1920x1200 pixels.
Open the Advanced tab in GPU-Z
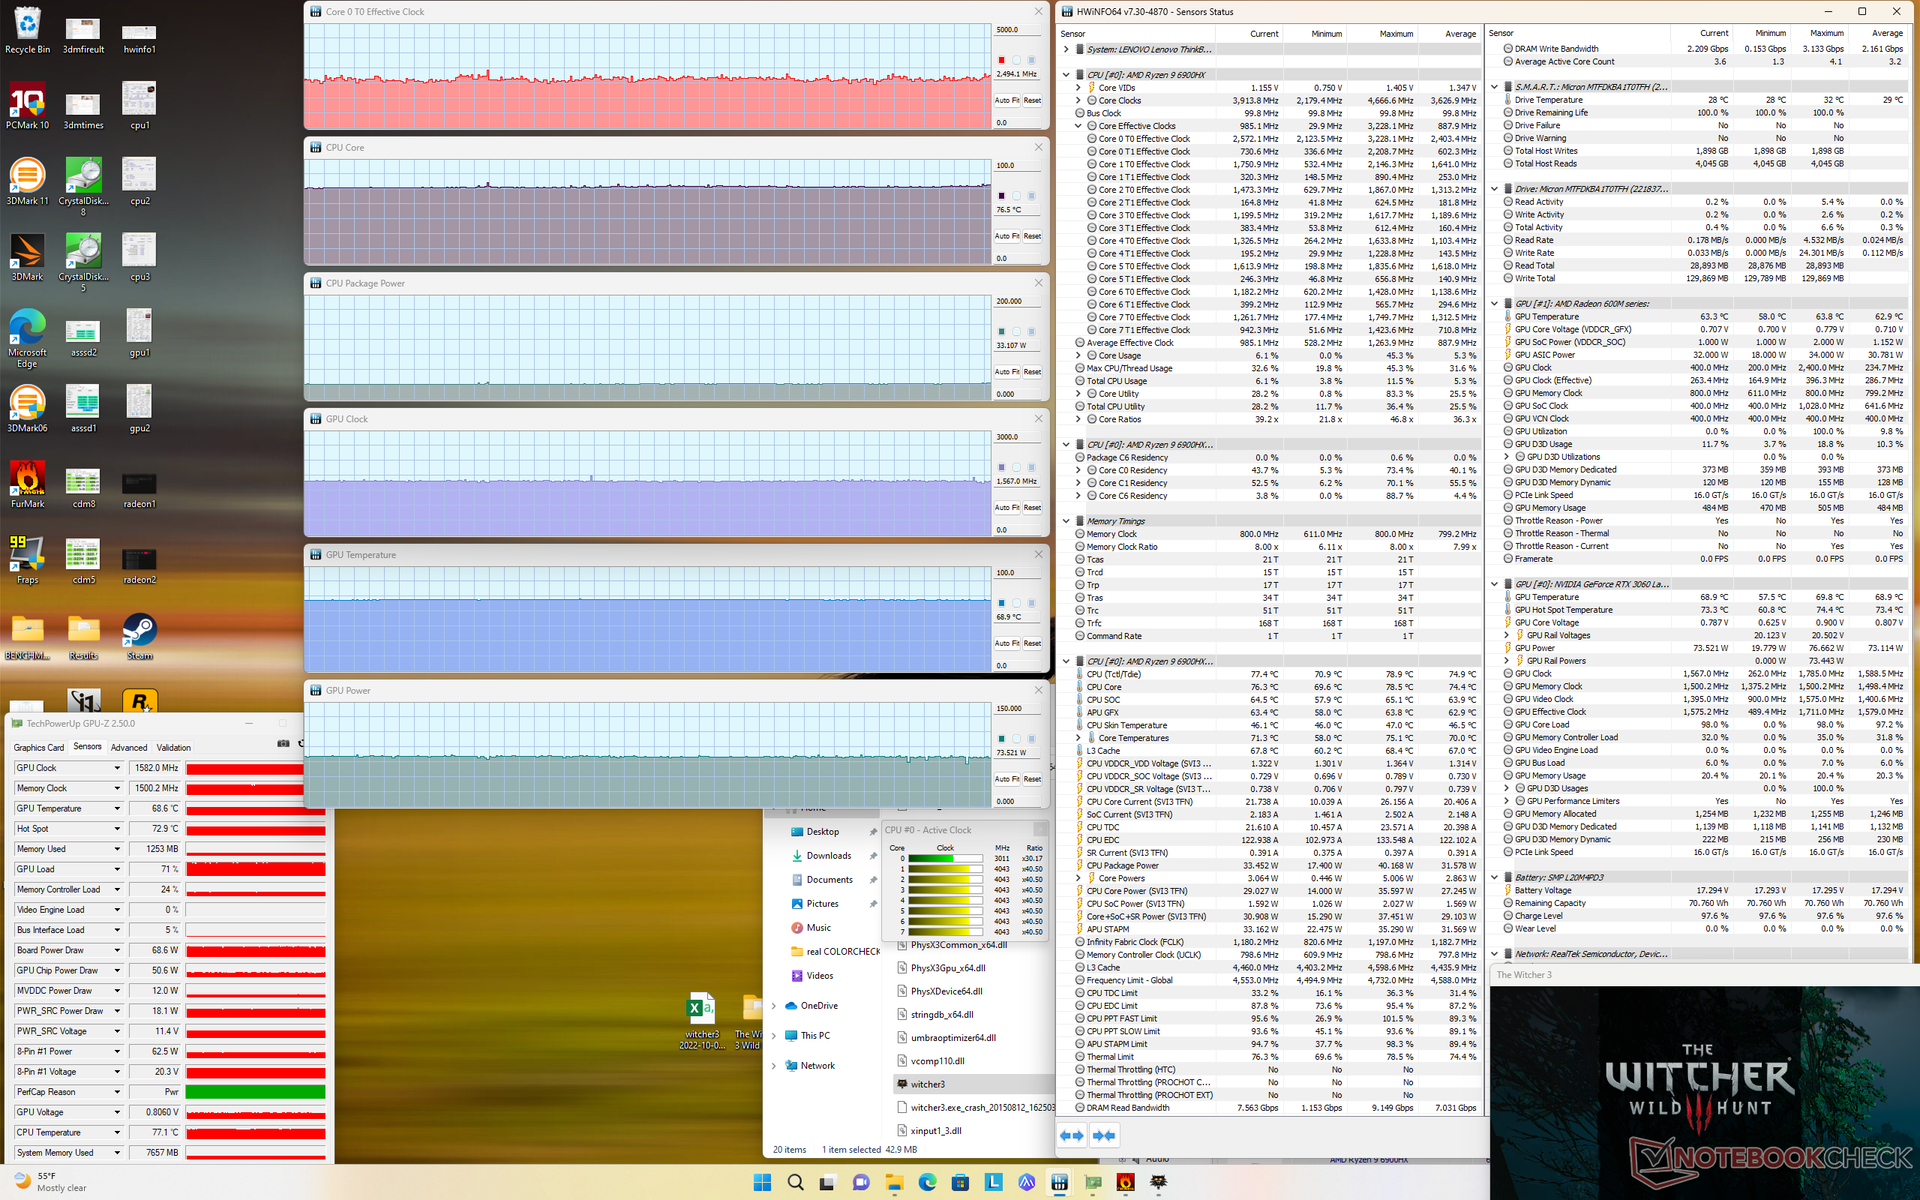(129, 747)
